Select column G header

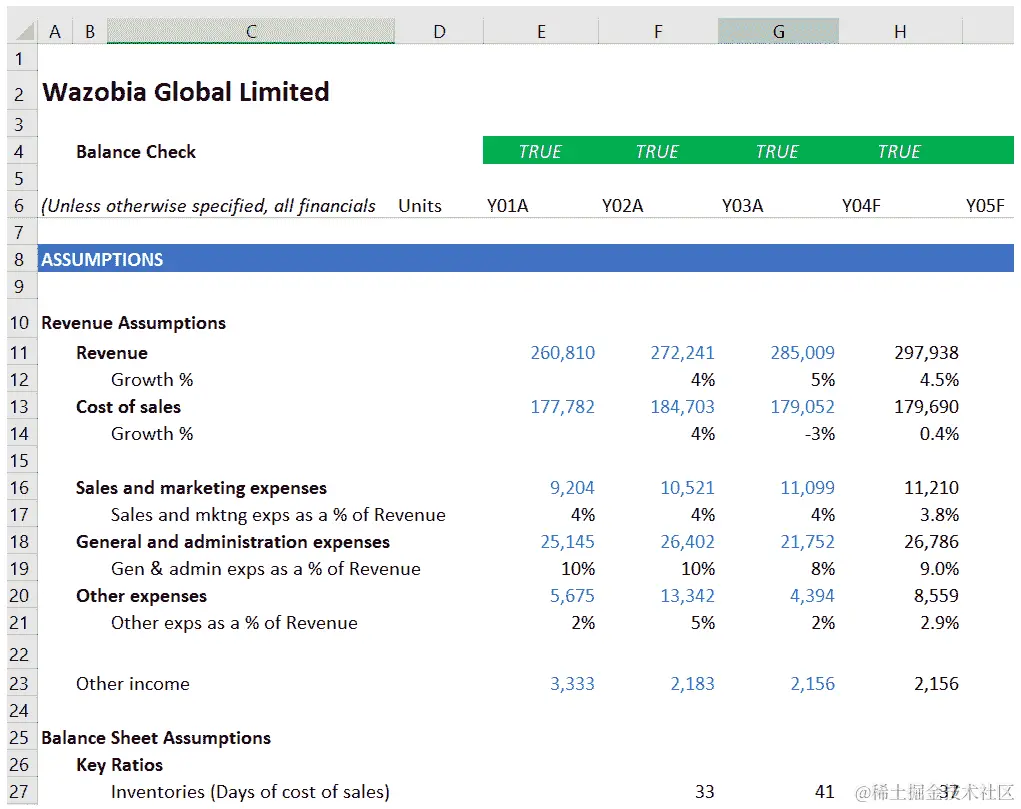click(778, 31)
